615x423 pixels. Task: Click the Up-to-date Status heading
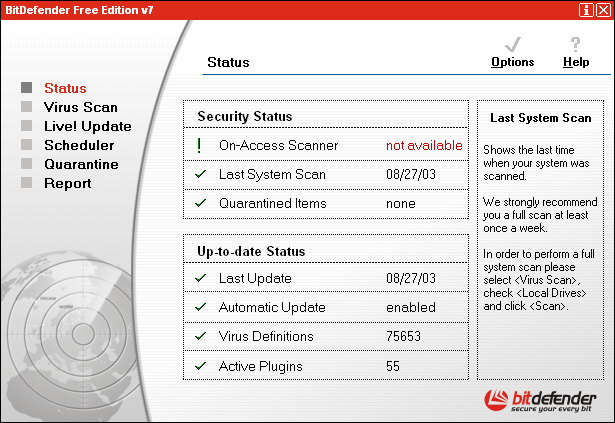(251, 252)
